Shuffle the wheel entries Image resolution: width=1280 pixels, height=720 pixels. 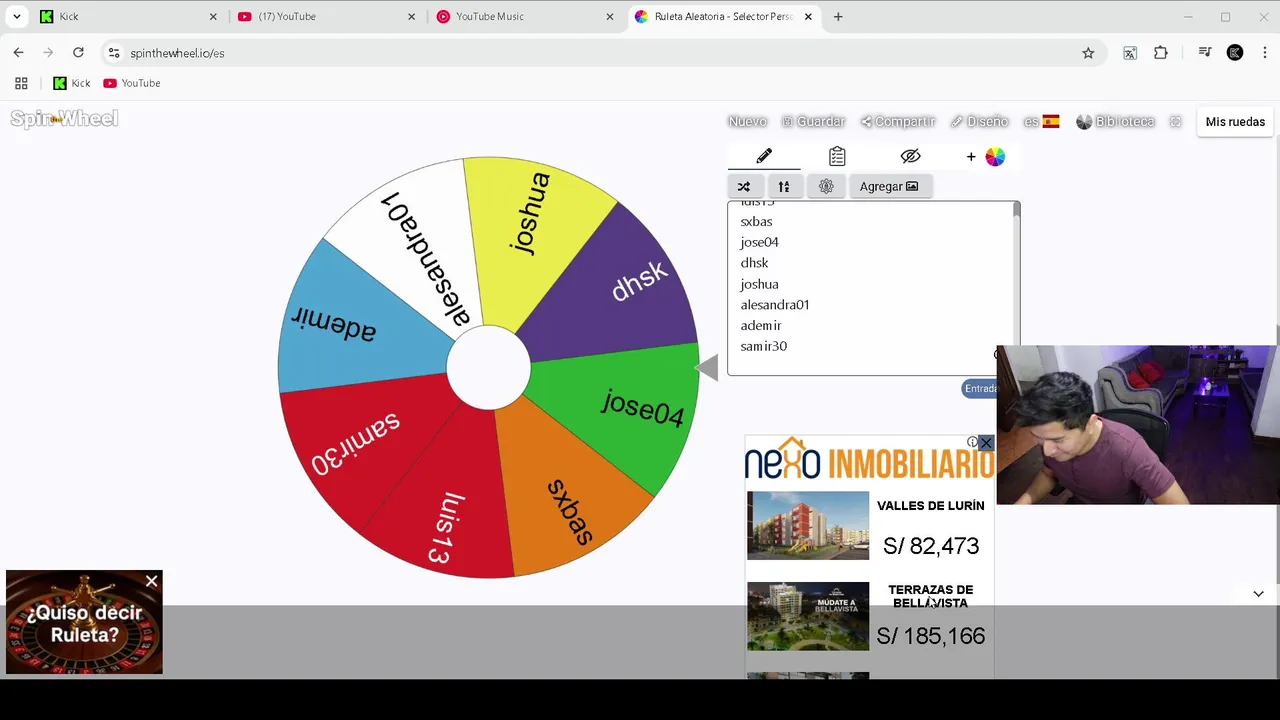[x=744, y=187]
